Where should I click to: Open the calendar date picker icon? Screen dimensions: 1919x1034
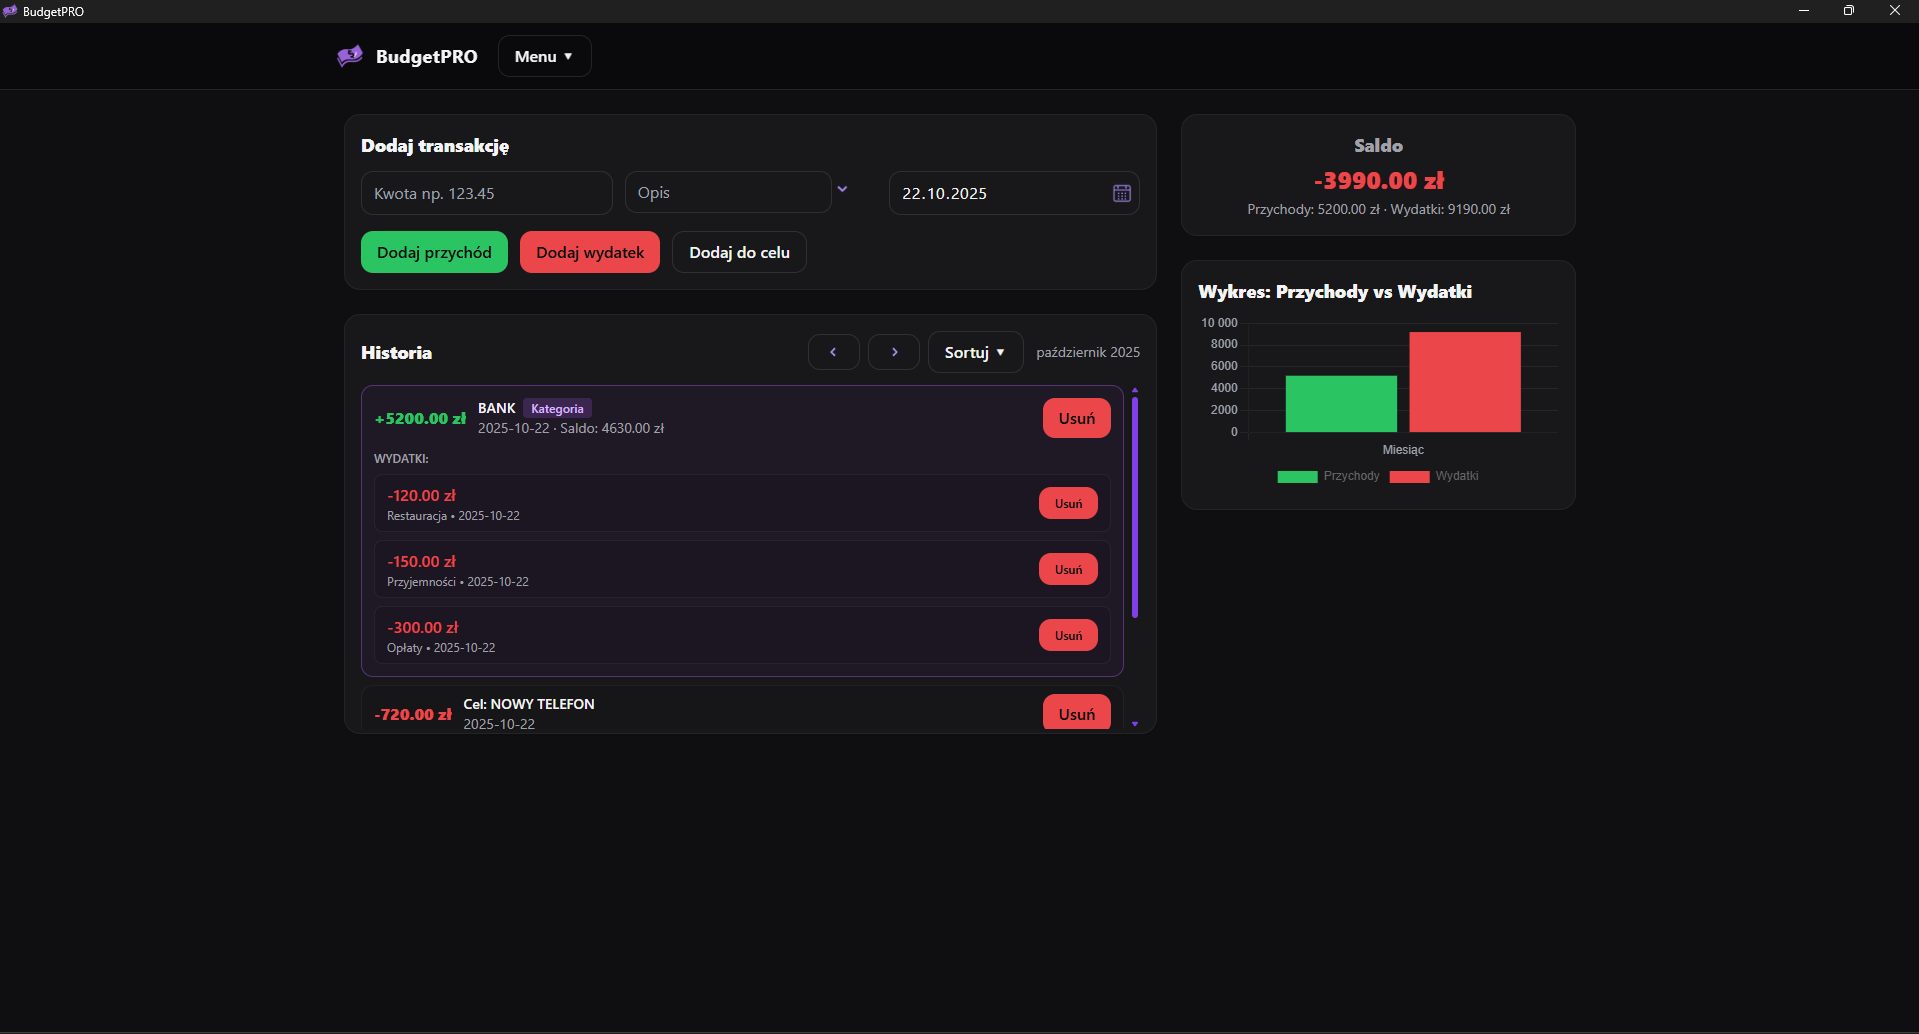(1121, 193)
